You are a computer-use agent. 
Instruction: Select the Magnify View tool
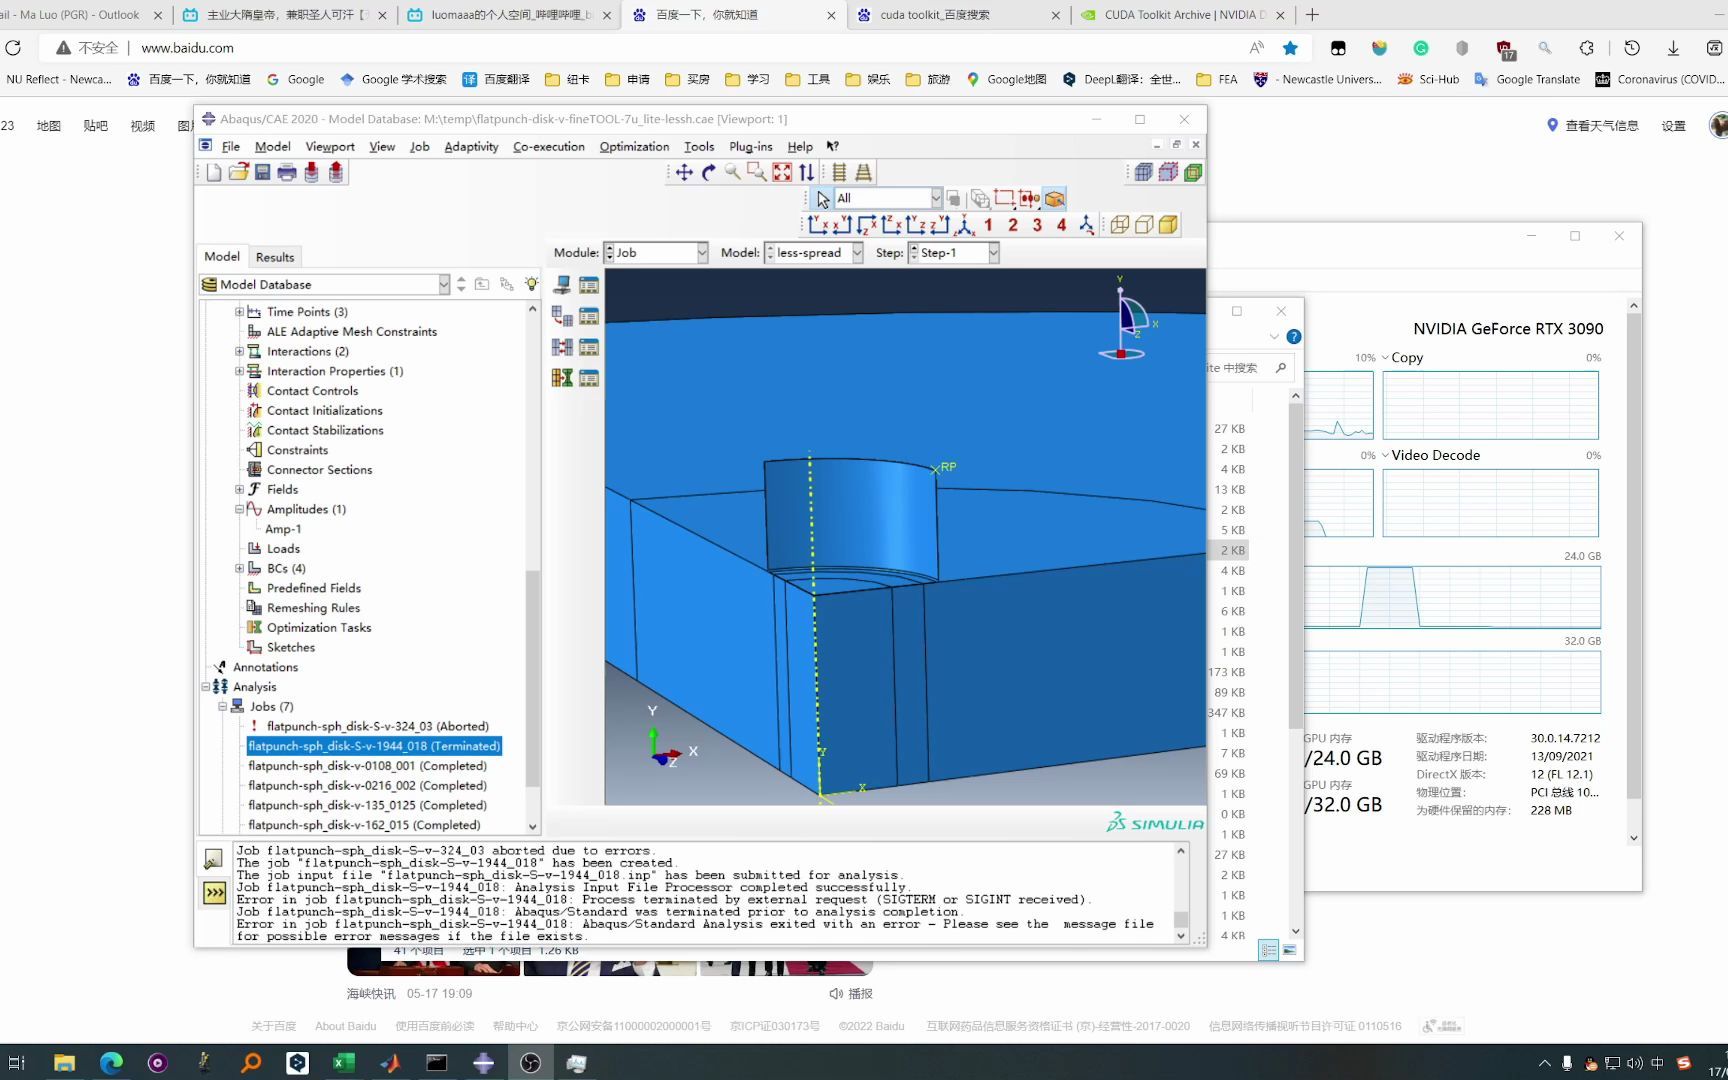coord(733,172)
